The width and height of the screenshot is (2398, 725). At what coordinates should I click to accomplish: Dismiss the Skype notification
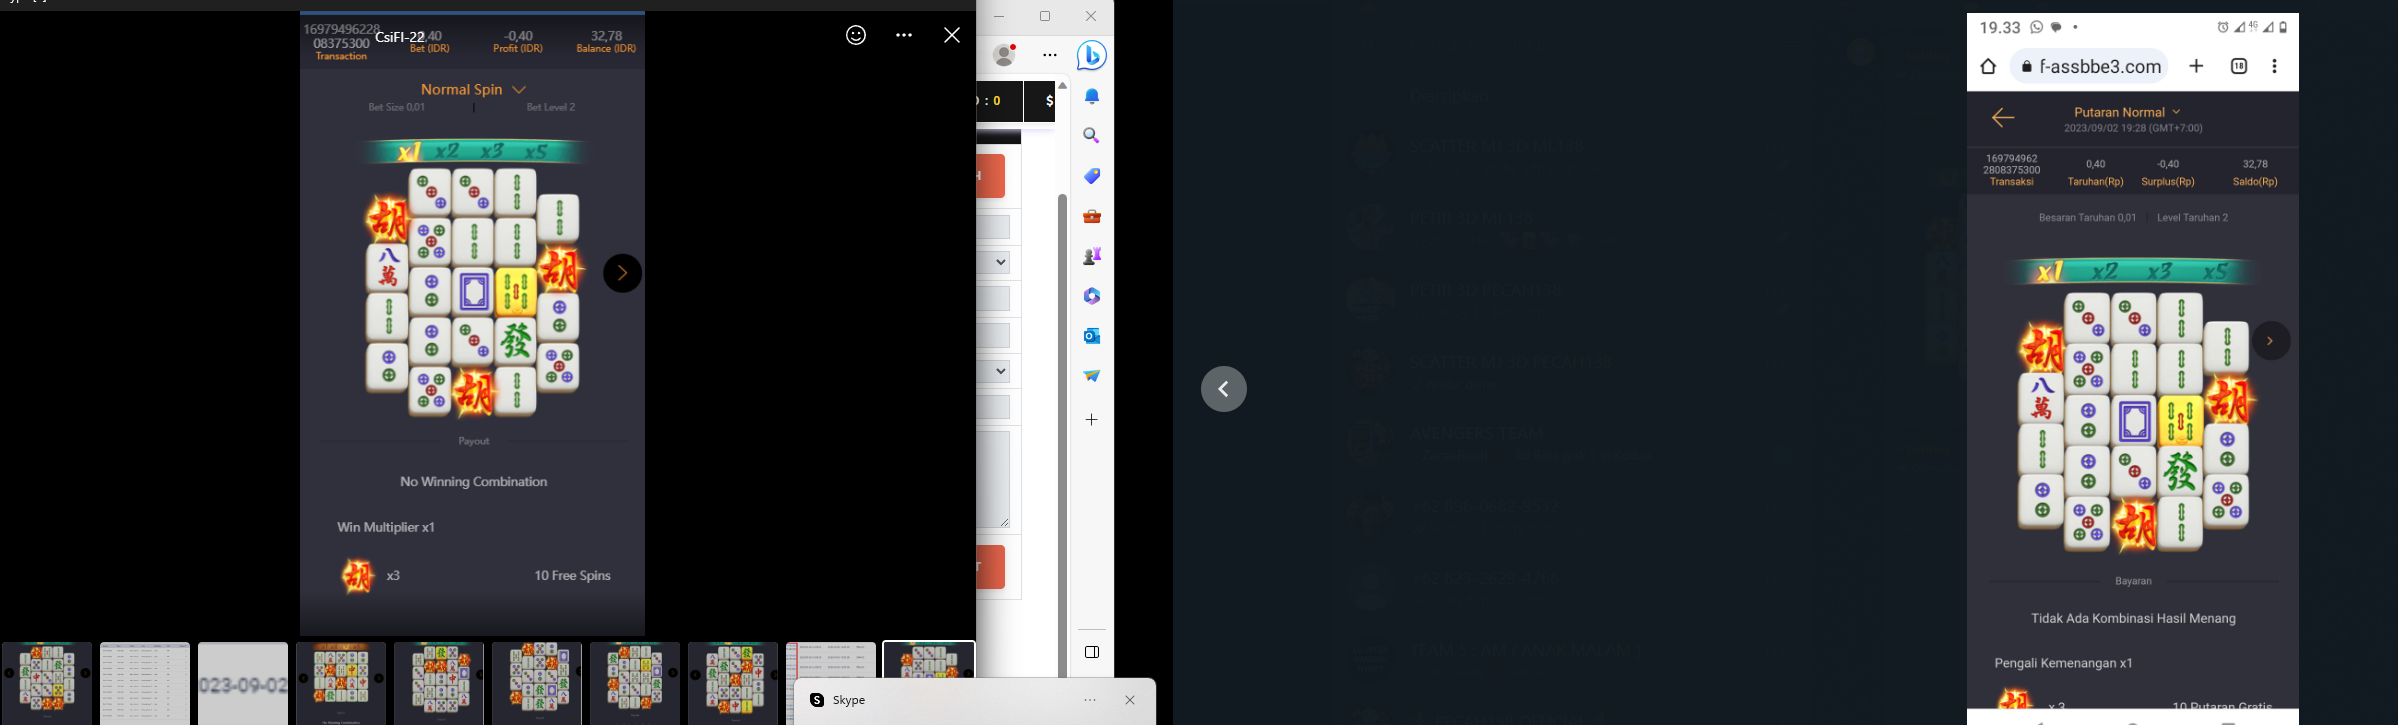1130,700
